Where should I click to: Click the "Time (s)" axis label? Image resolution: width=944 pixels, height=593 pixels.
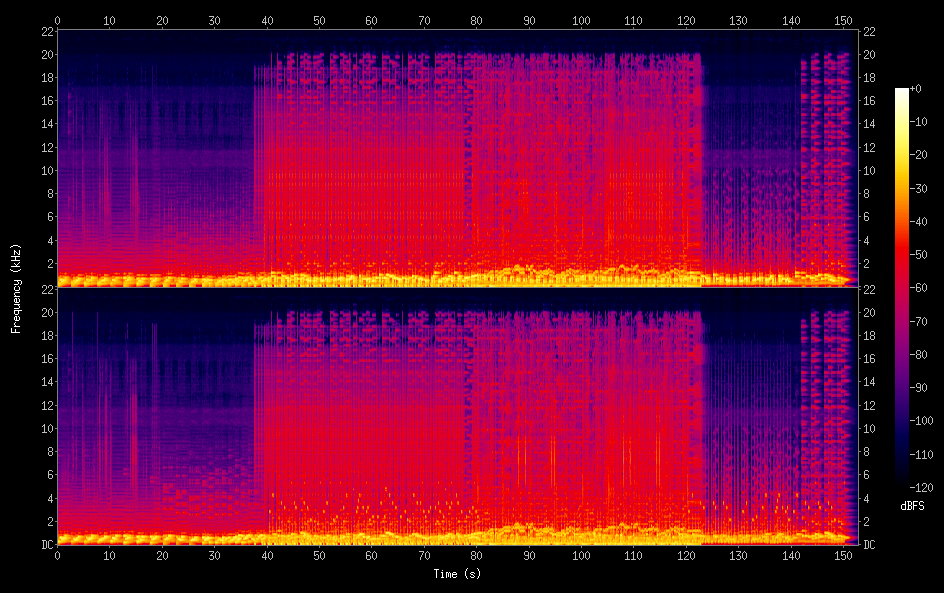click(455, 574)
